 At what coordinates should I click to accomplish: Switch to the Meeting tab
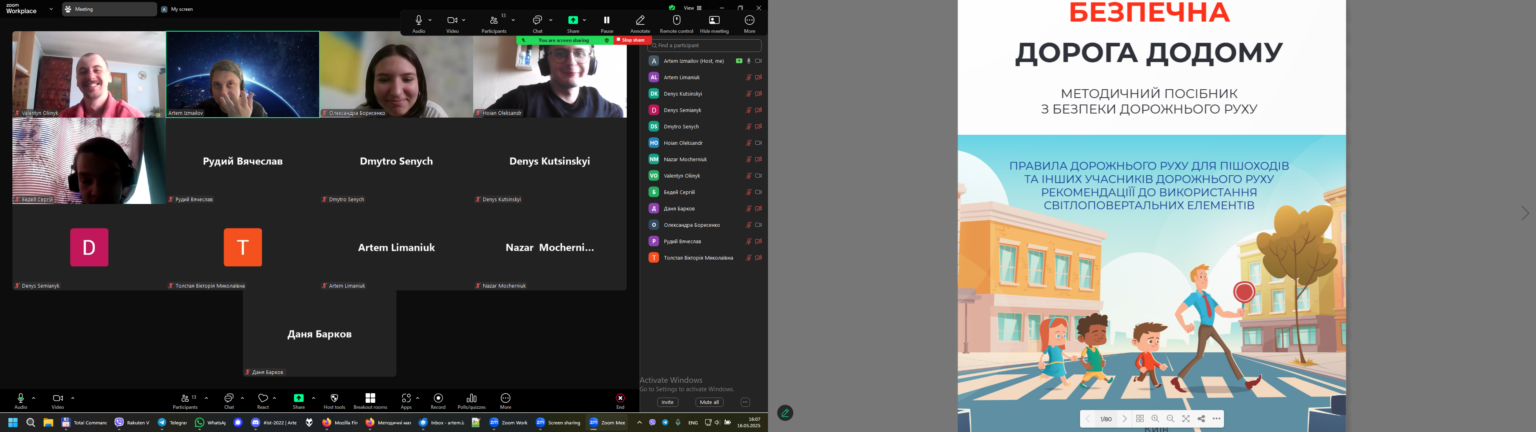108,9
